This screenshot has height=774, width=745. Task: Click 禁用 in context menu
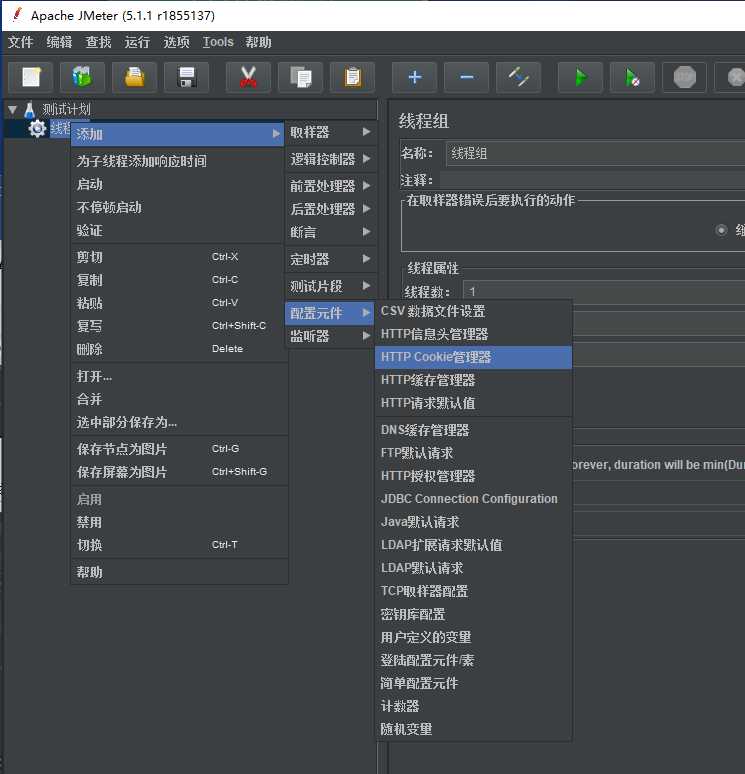[x=180, y=522]
